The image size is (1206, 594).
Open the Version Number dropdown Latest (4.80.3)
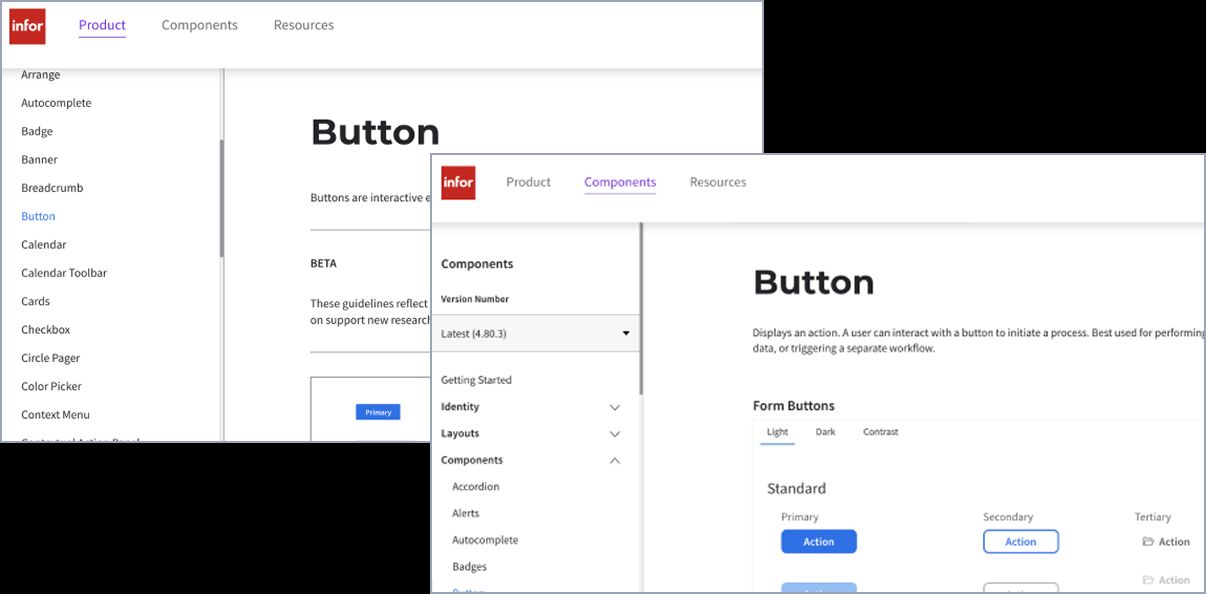tap(537, 333)
